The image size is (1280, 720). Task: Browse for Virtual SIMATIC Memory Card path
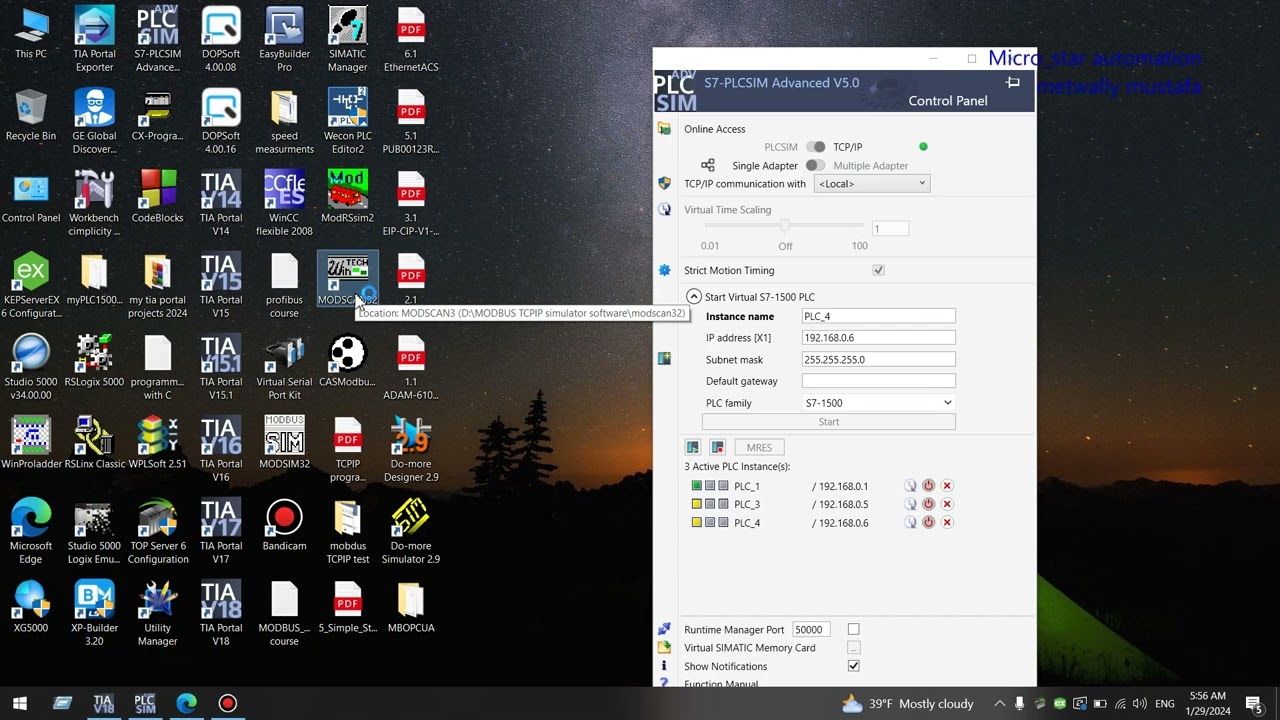click(853, 648)
